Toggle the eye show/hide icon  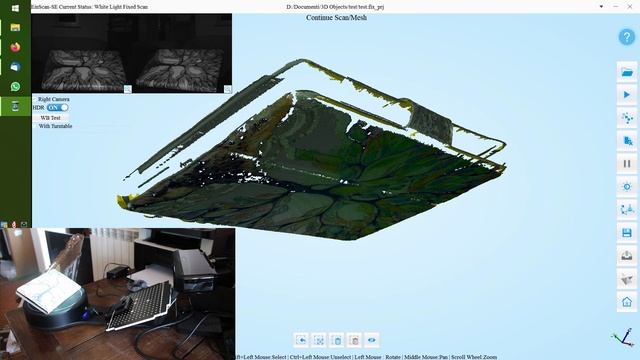point(372,340)
